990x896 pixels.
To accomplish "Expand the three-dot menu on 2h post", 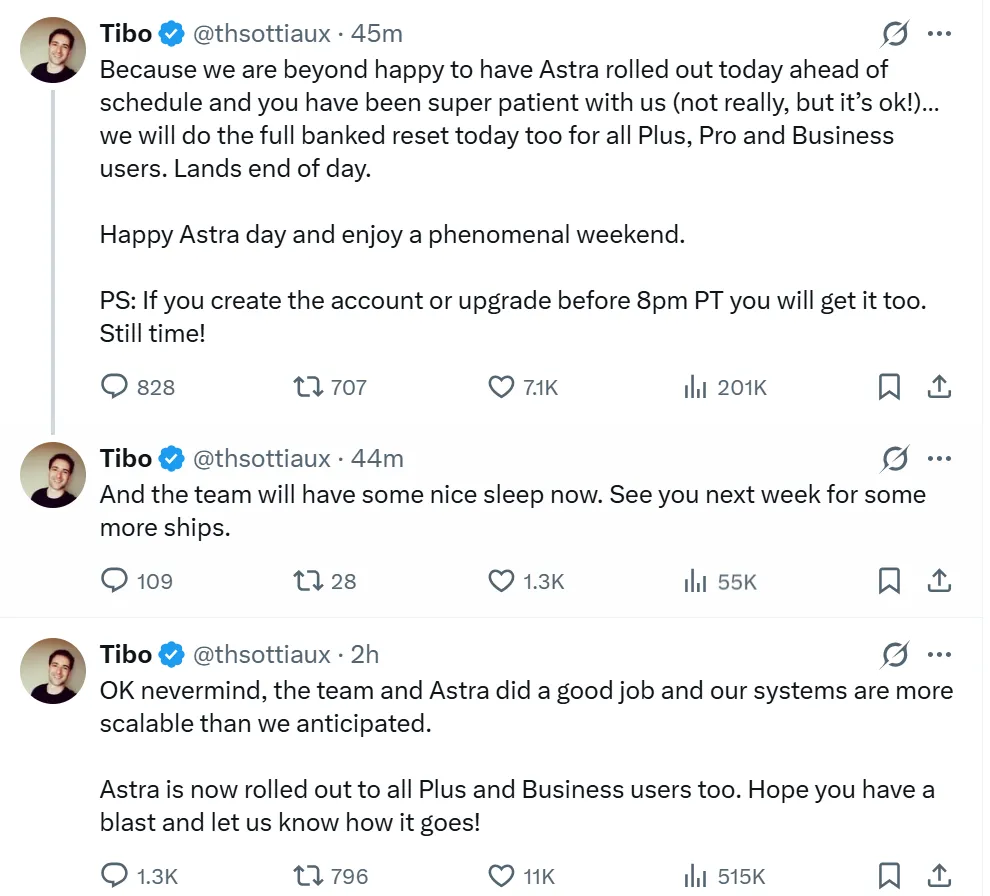I will pyautogui.click(x=939, y=654).
